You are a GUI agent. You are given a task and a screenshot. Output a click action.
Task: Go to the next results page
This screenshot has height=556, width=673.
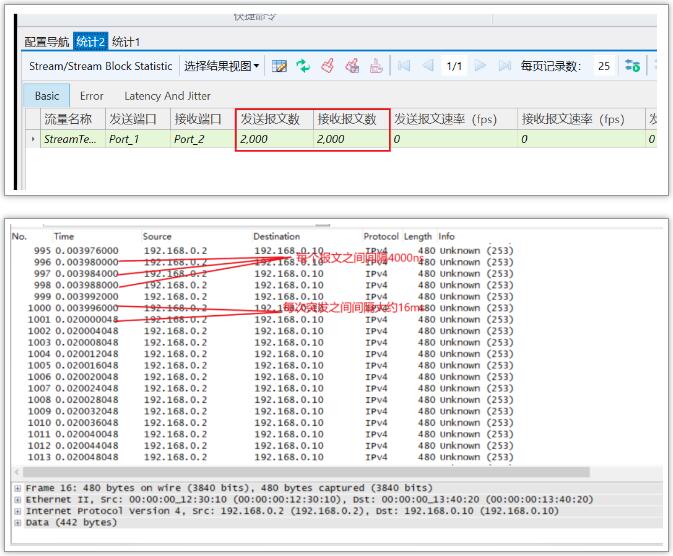pyautogui.click(x=480, y=66)
